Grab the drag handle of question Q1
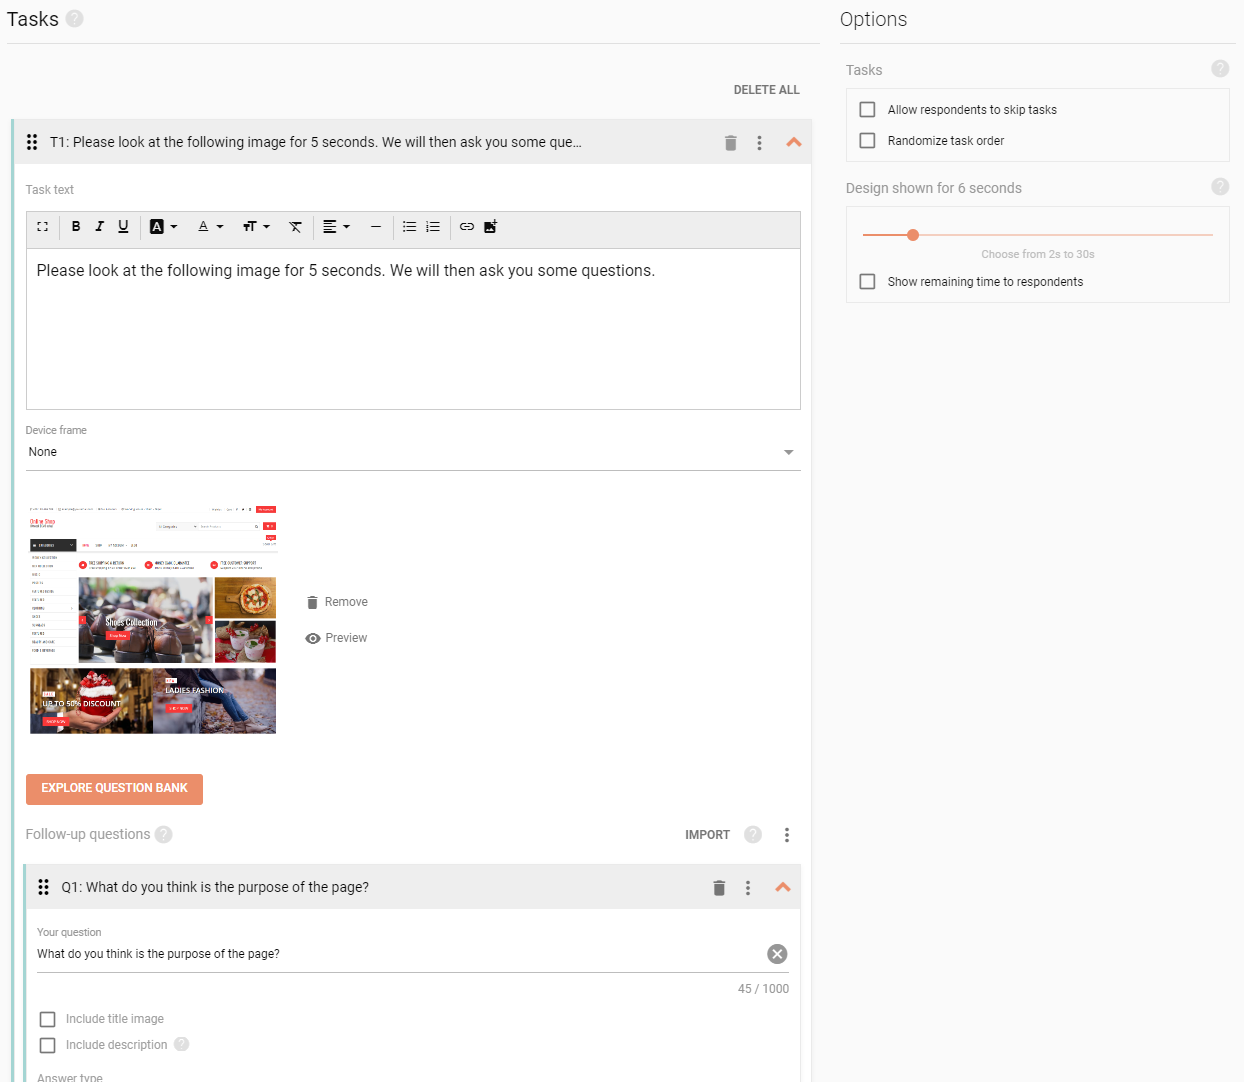 coord(43,887)
